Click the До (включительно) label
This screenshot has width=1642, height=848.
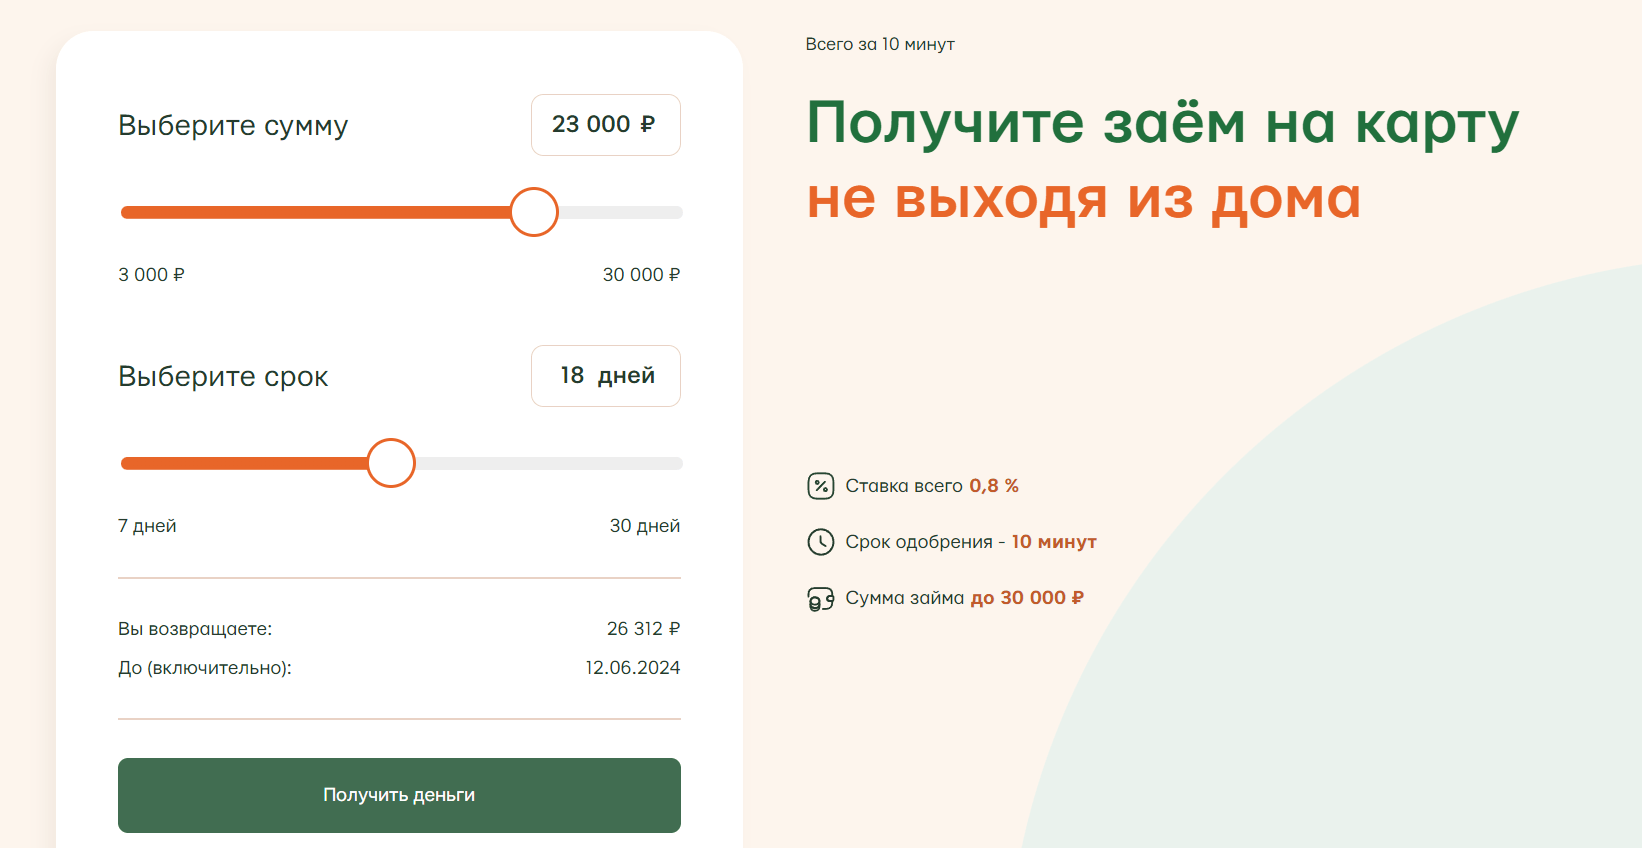(205, 668)
